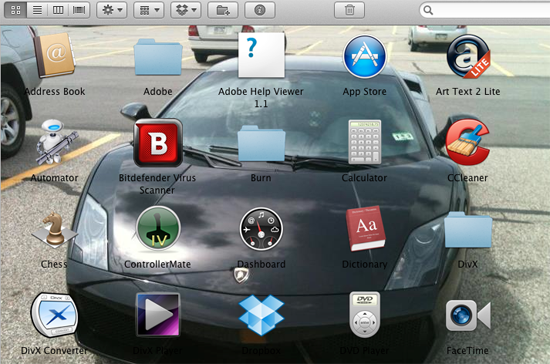
Task: Click the 'Dictionary' label text
Action: (364, 264)
